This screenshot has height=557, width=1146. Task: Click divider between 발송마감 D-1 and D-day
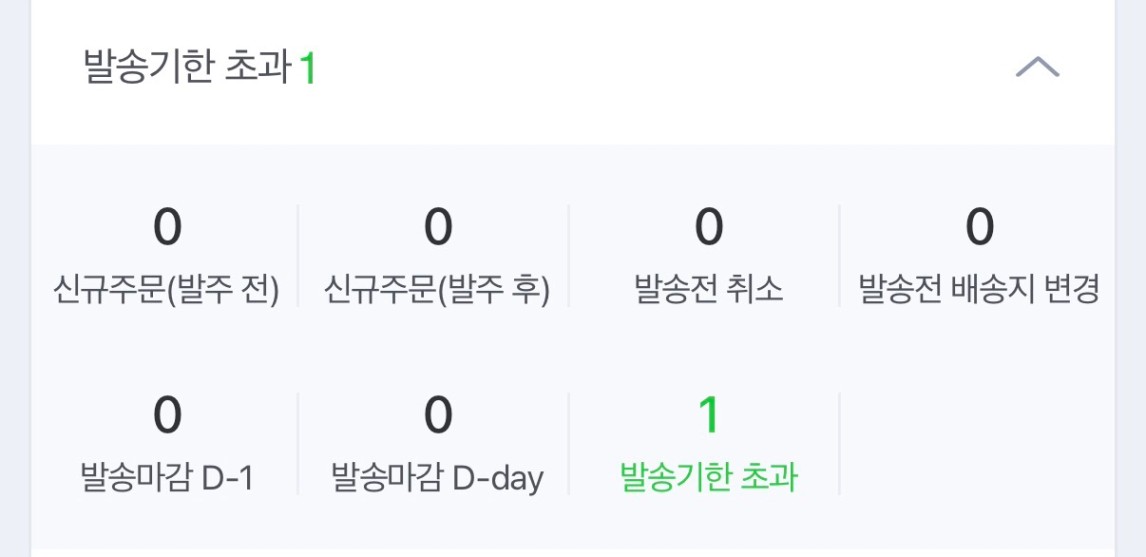pyautogui.click(x=298, y=445)
